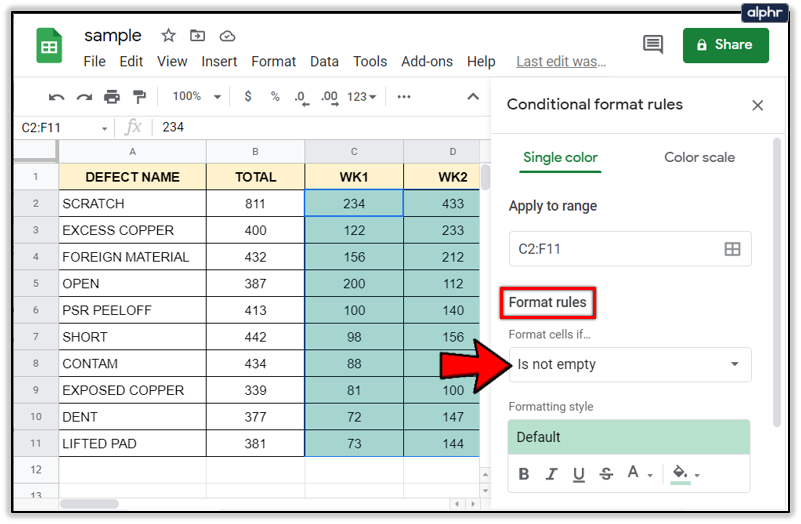The width and height of the screenshot is (801, 524).
Task: Open the 'Last edit was' link
Action: point(561,61)
